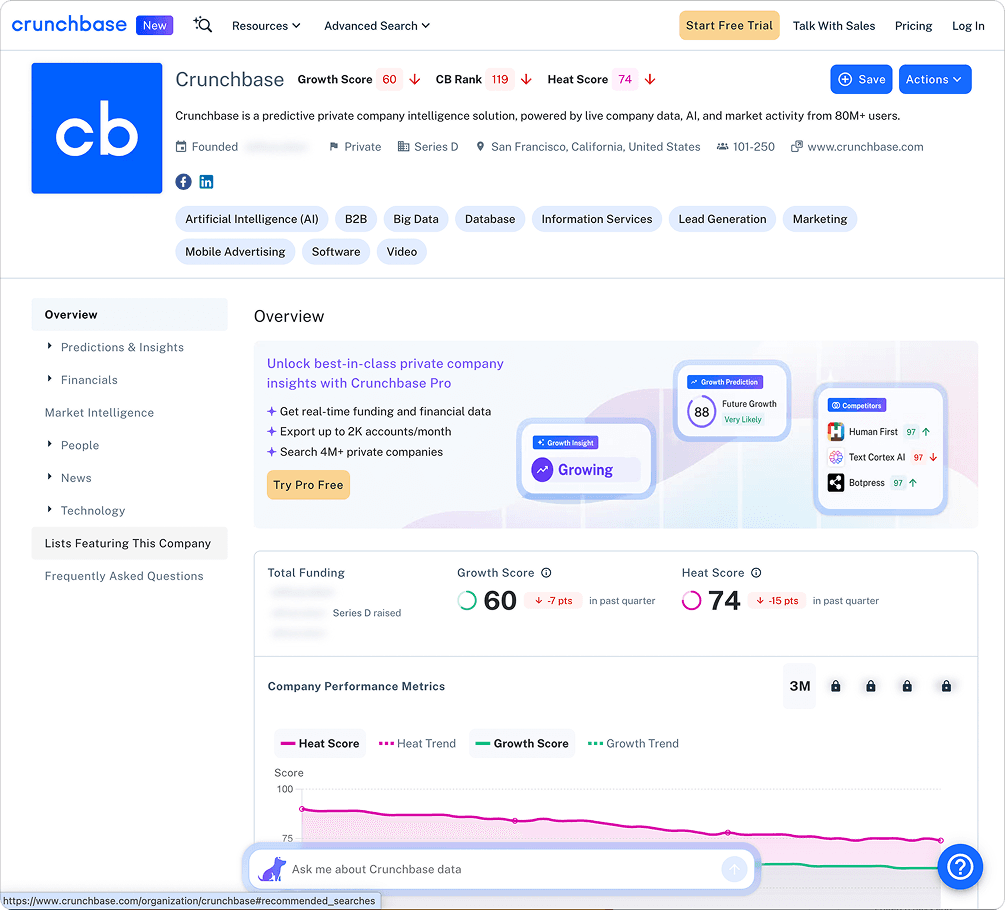Click the 60 Growth Score ring icon
This screenshot has height=910, width=1005.
click(467, 600)
